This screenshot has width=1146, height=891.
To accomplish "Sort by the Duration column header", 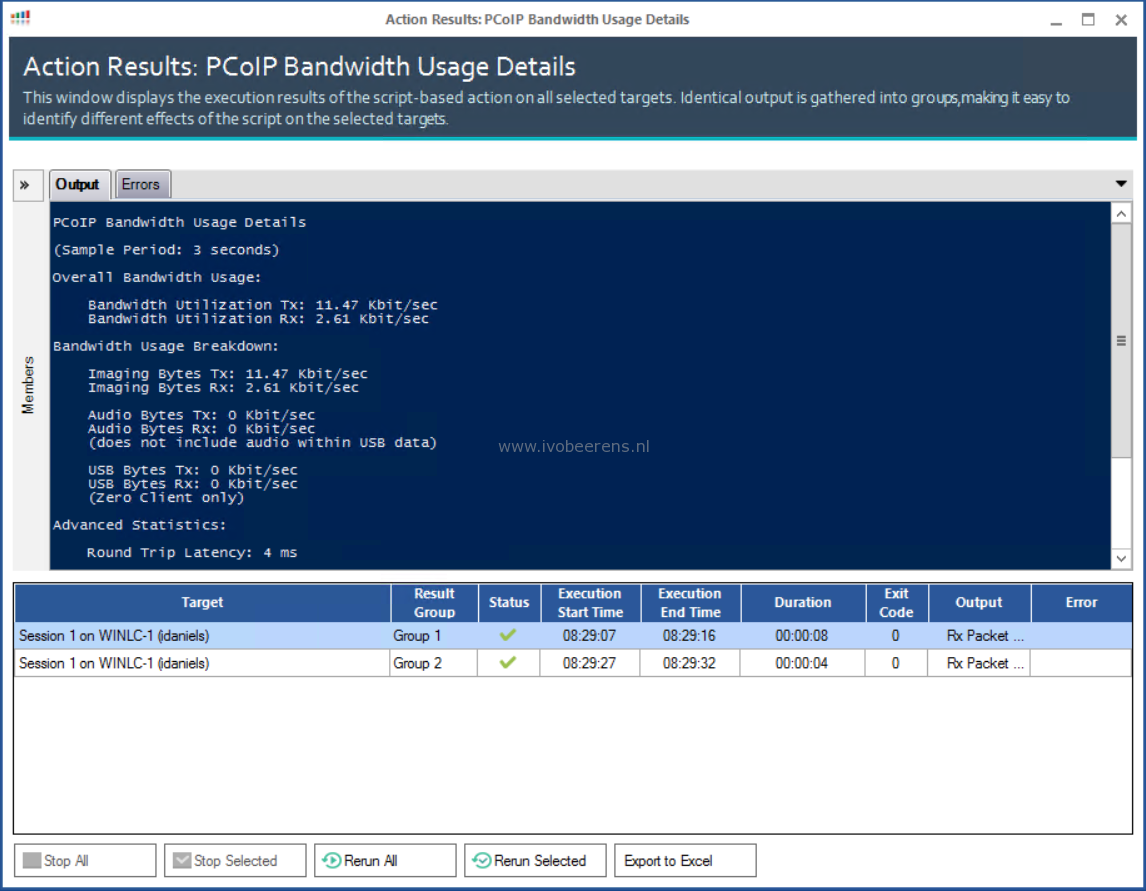I will pyautogui.click(x=802, y=602).
